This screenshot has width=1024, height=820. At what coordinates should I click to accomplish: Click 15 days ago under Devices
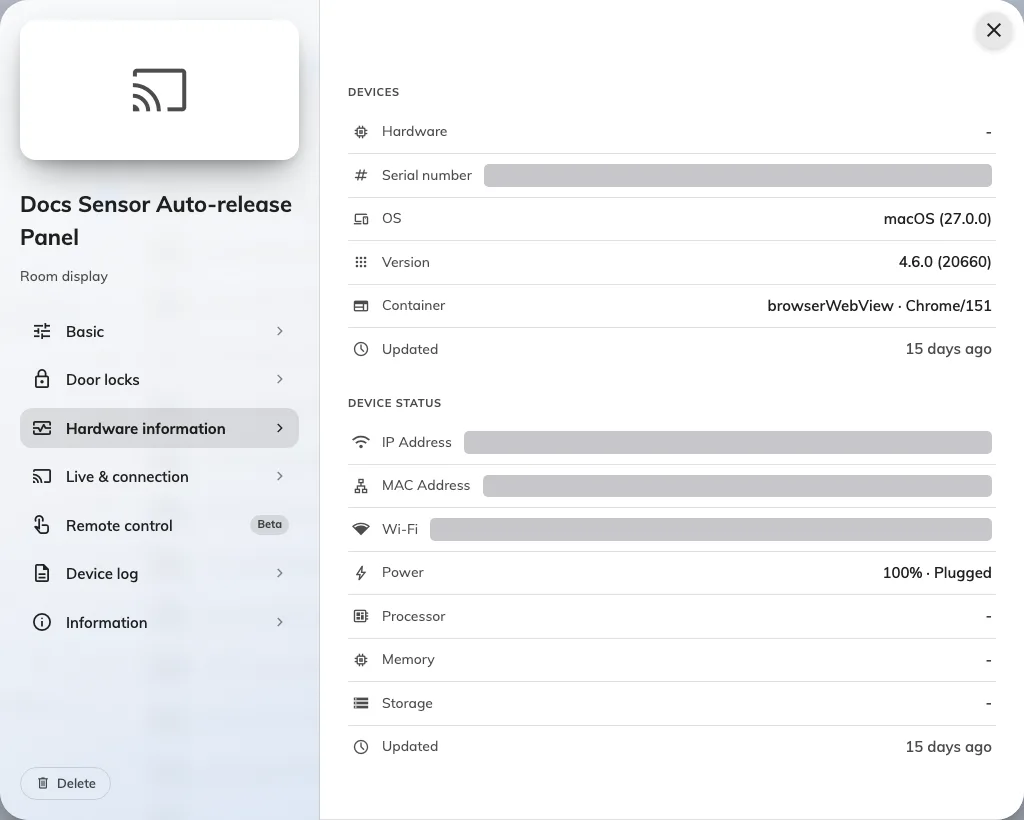pyautogui.click(x=948, y=349)
